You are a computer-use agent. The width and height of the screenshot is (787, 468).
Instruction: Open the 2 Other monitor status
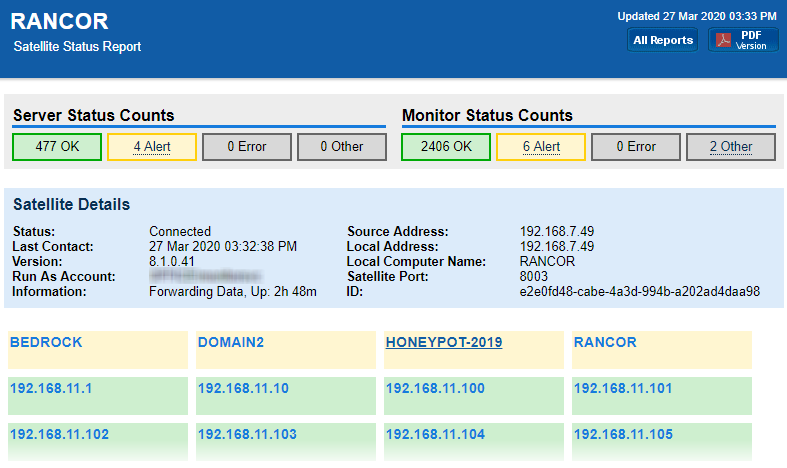(x=730, y=147)
